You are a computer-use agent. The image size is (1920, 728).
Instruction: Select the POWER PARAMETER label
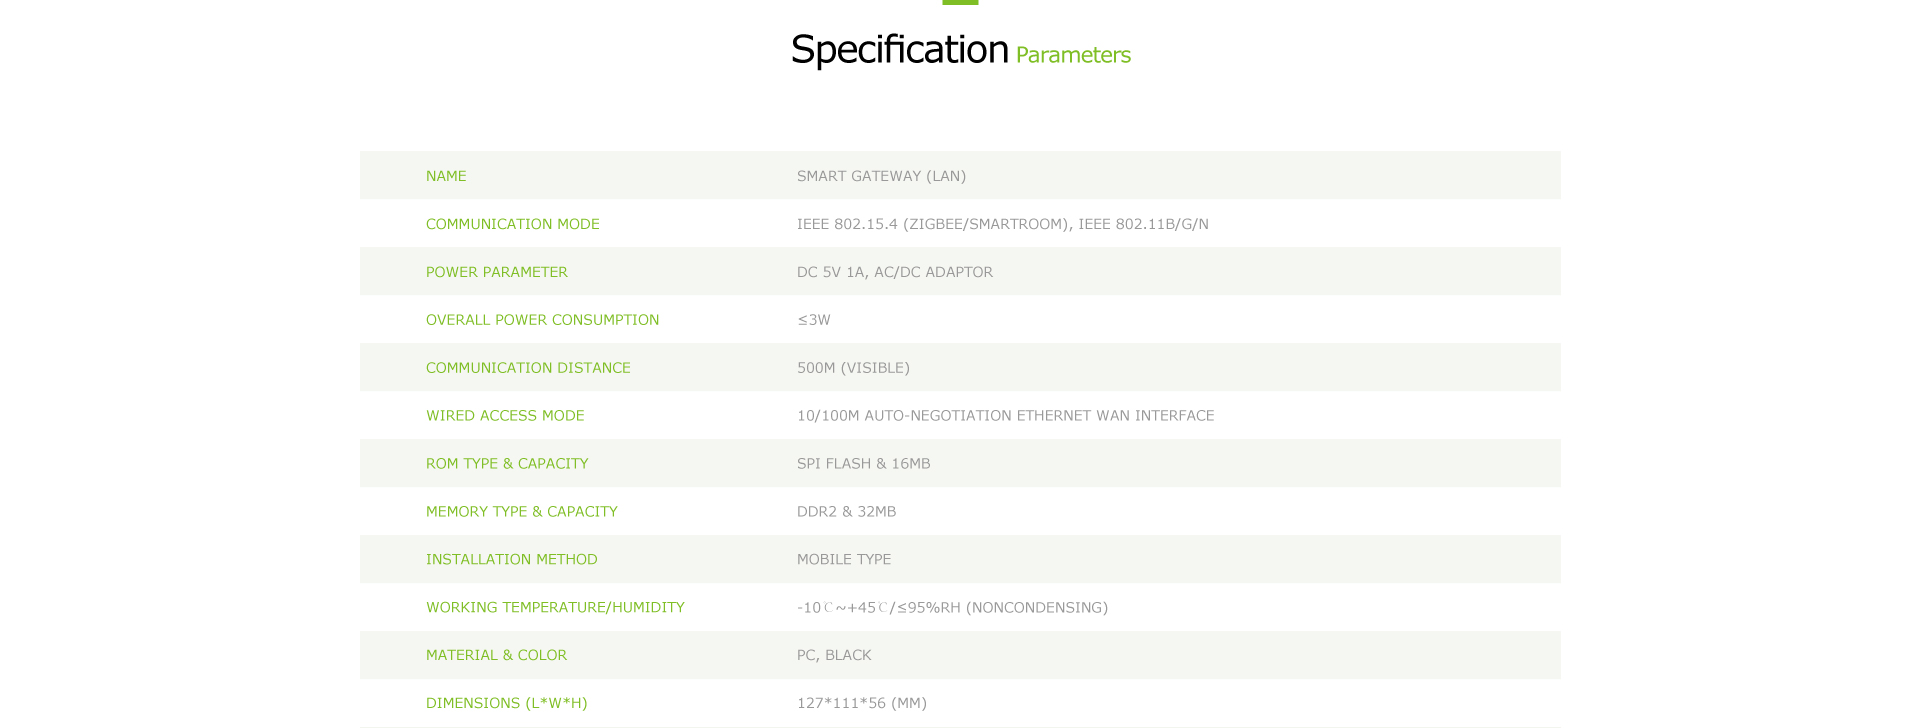(497, 272)
